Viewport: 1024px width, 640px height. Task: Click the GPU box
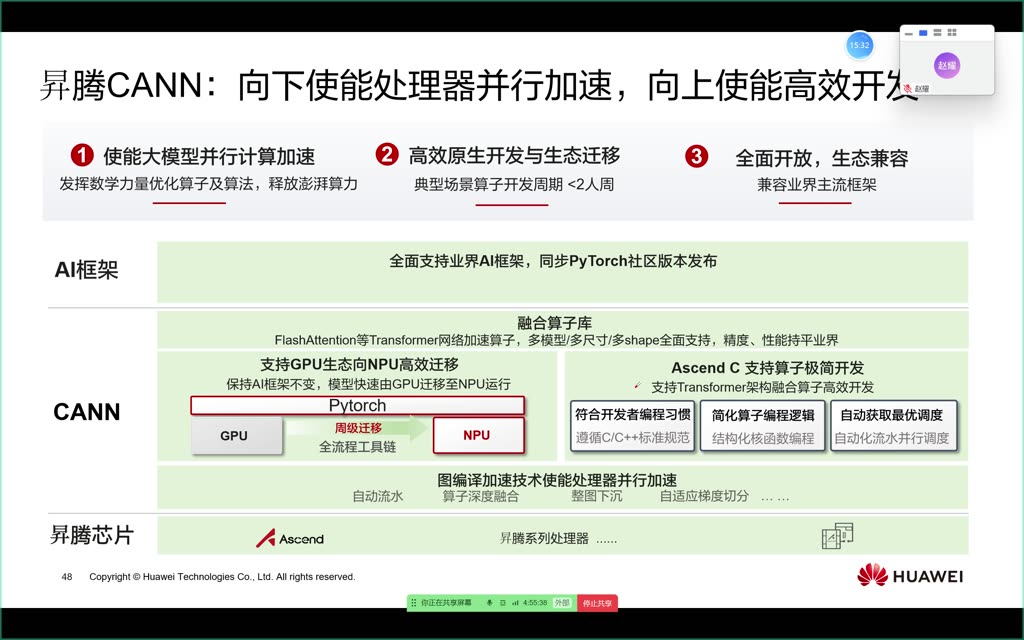(236, 436)
